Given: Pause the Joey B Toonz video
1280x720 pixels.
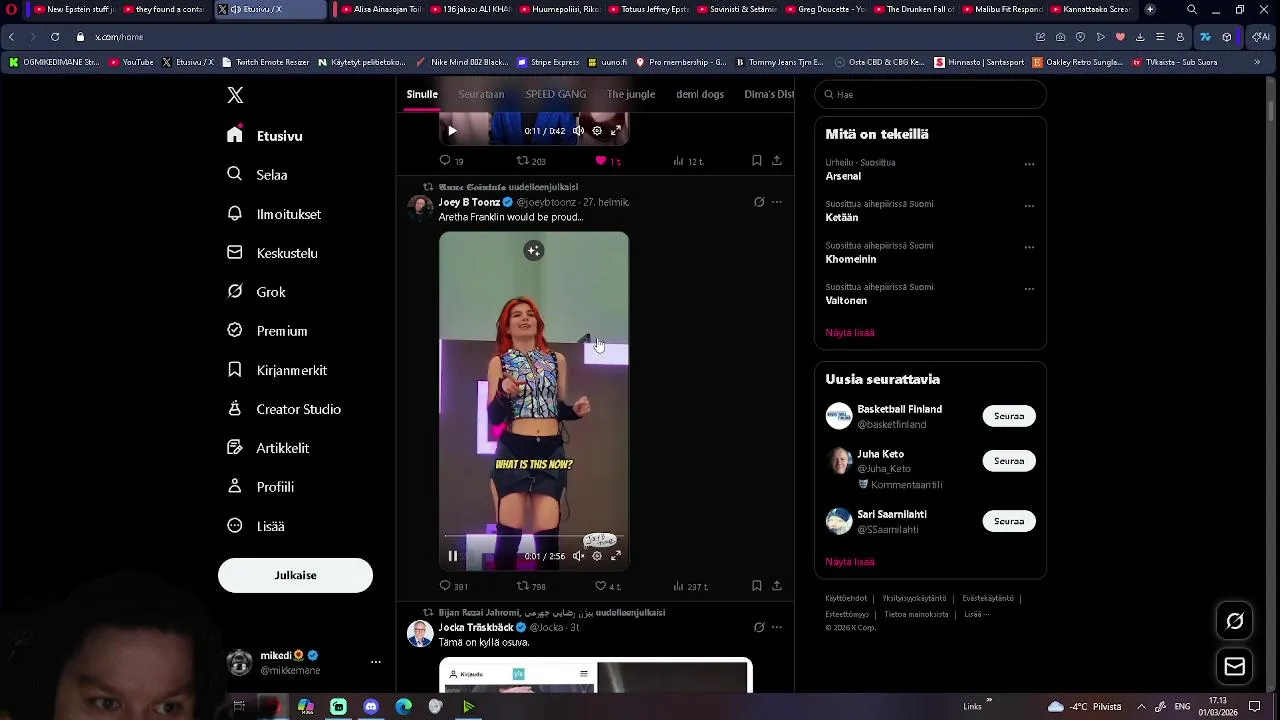Looking at the screenshot, I should pos(452,556).
